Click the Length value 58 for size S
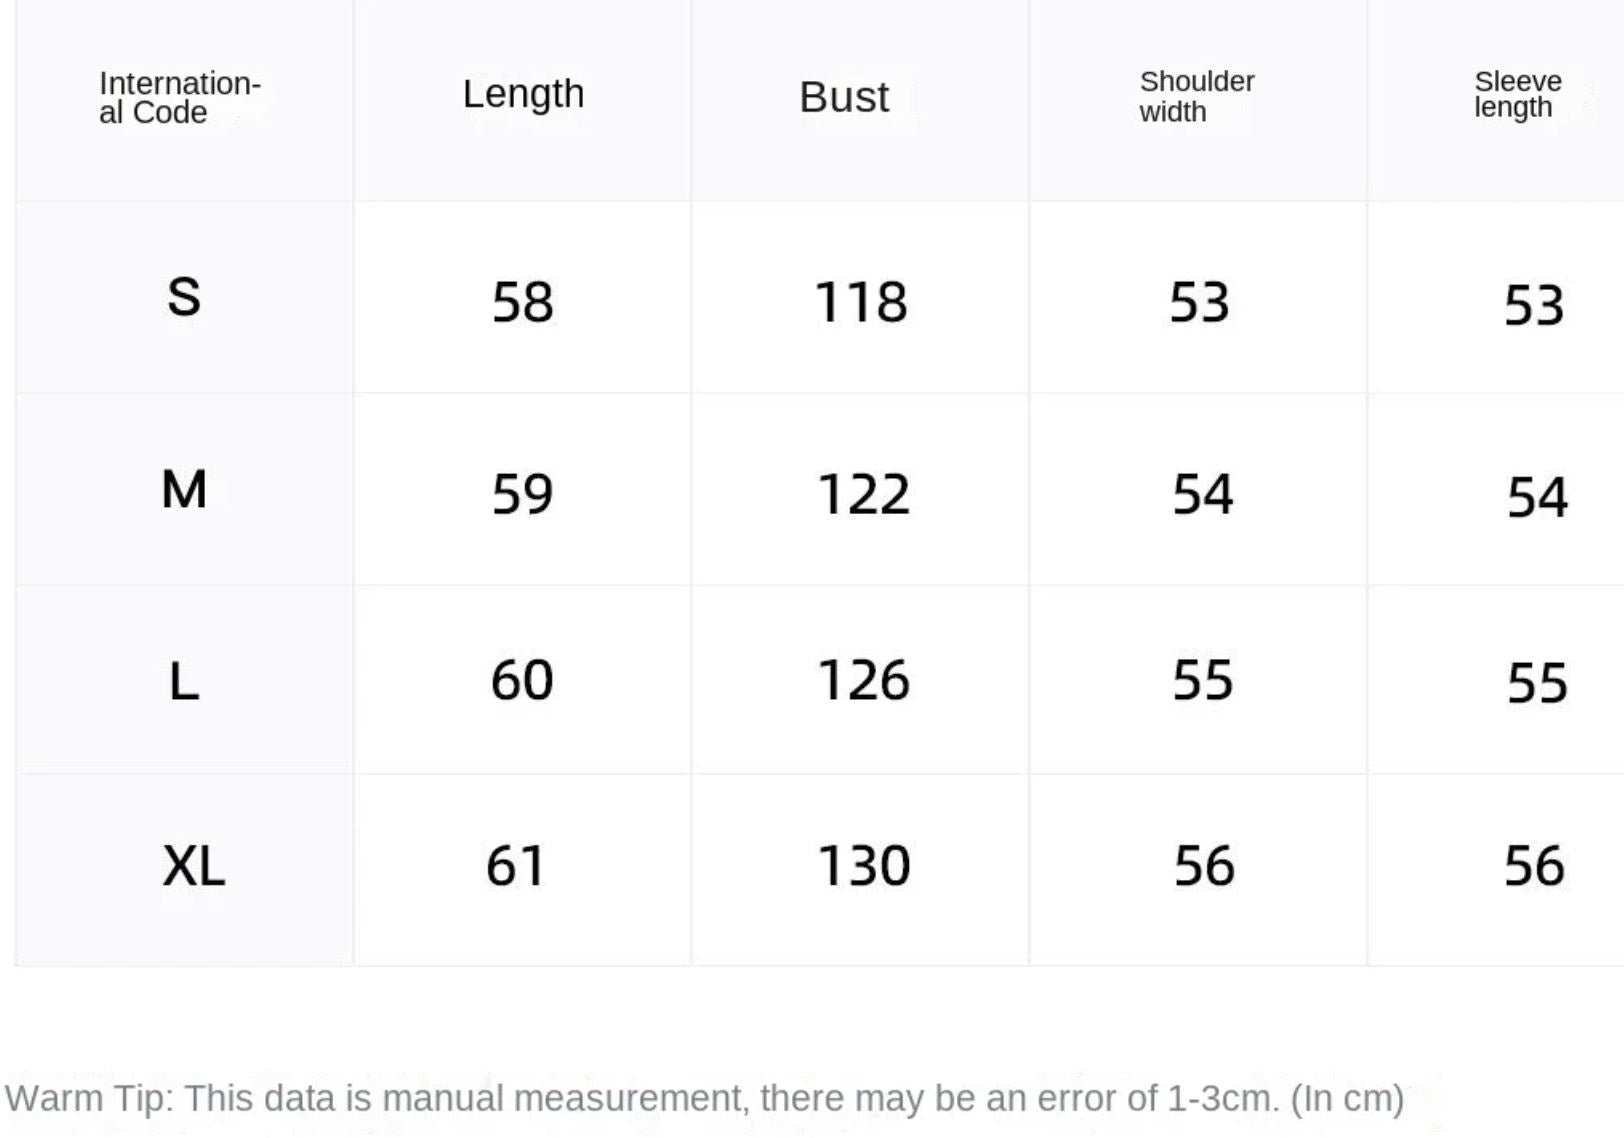The height and width of the screenshot is (1138, 1624). point(522,302)
